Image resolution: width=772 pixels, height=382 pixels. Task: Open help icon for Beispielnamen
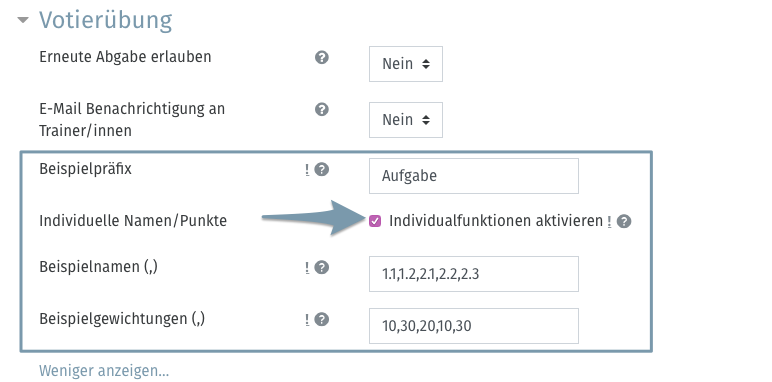pos(322,268)
